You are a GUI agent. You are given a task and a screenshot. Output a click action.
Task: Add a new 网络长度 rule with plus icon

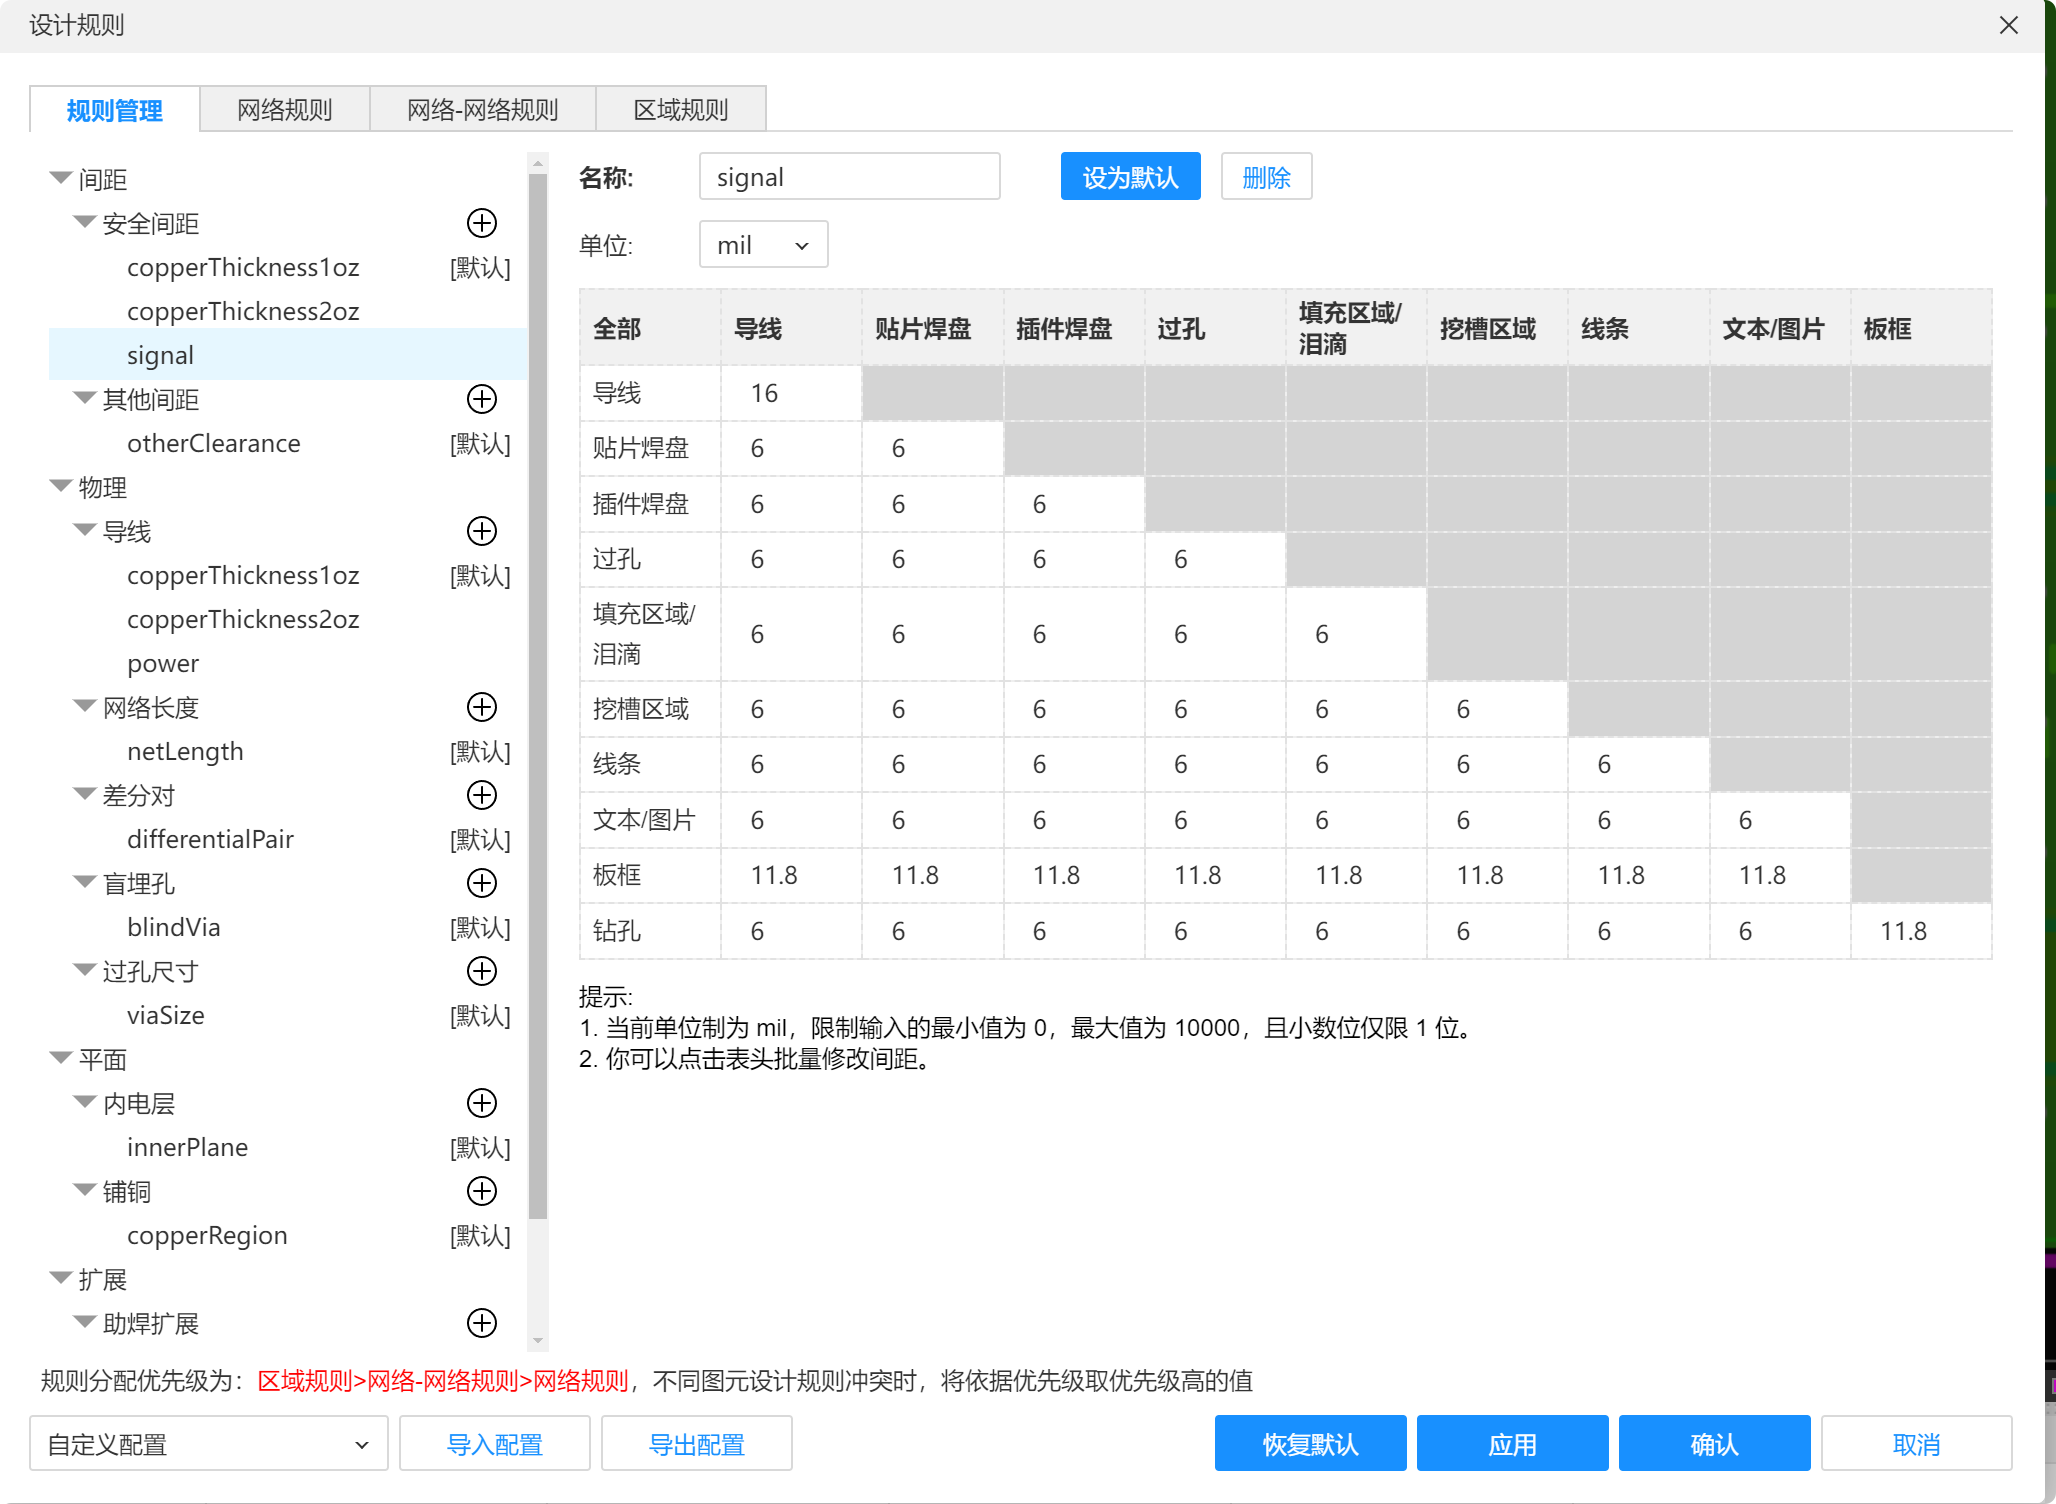point(482,707)
